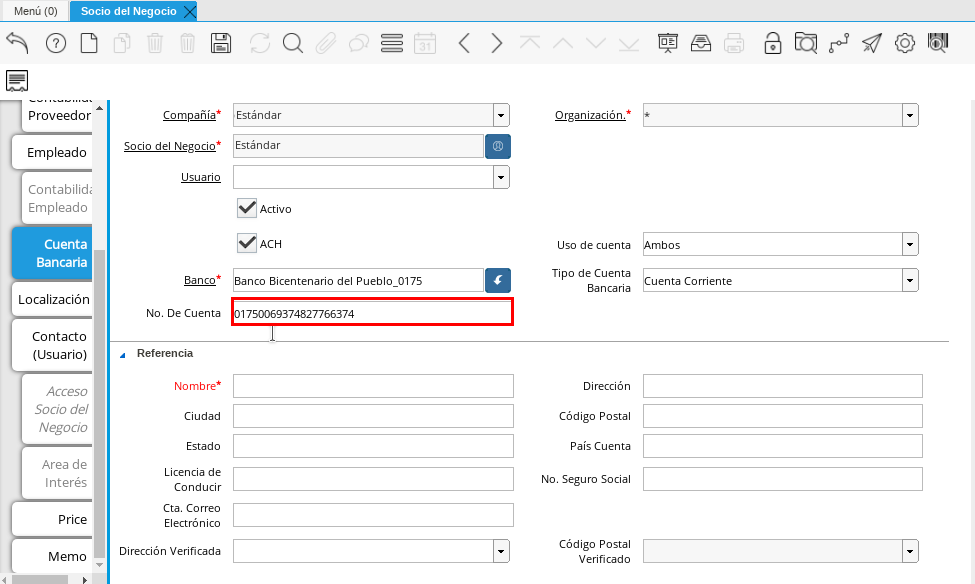Expand the Compañía dropdown
The image size is (975, 584).
pyautogui.click(x=501, y=115)
